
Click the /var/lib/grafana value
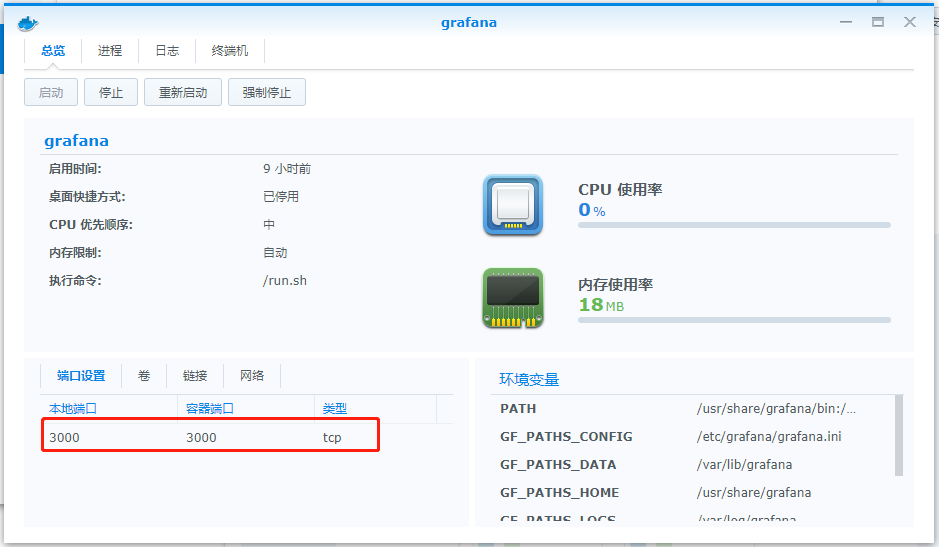[x=744, y=464]
